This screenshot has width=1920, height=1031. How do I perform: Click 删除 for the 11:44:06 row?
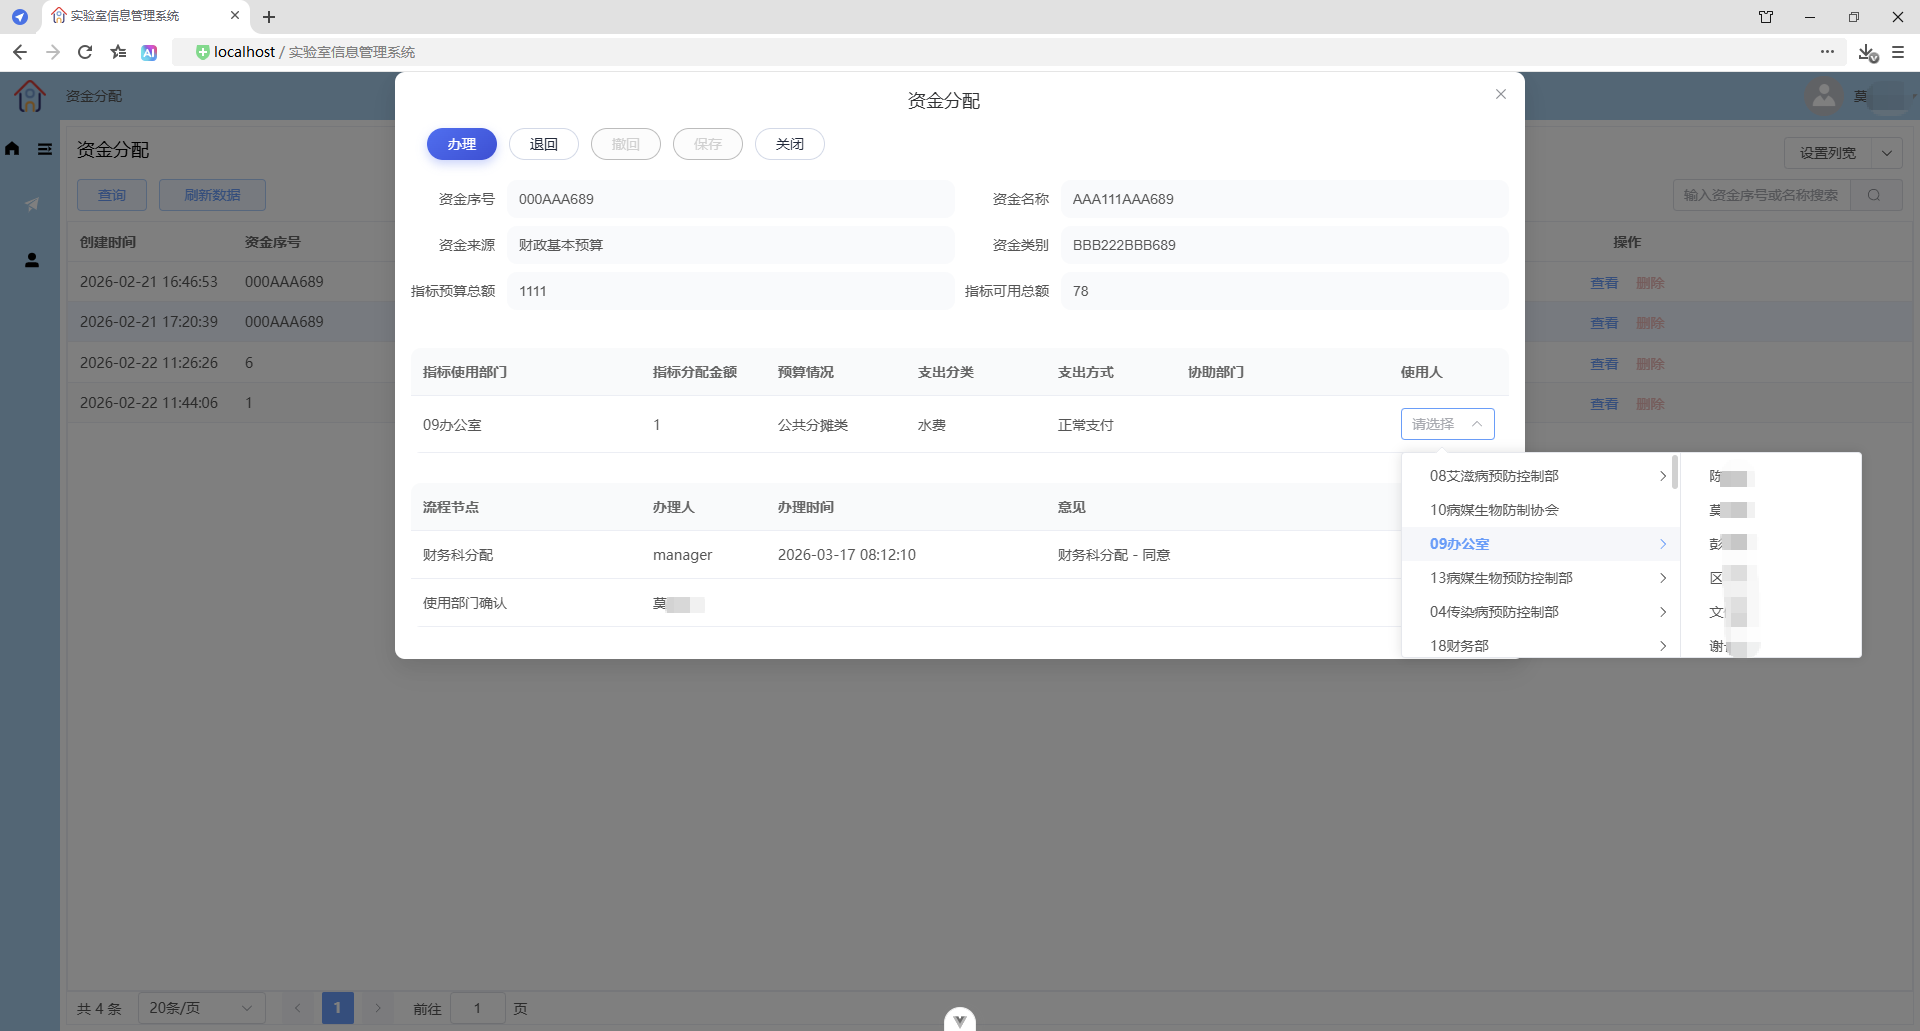(x=1650, y=404)
